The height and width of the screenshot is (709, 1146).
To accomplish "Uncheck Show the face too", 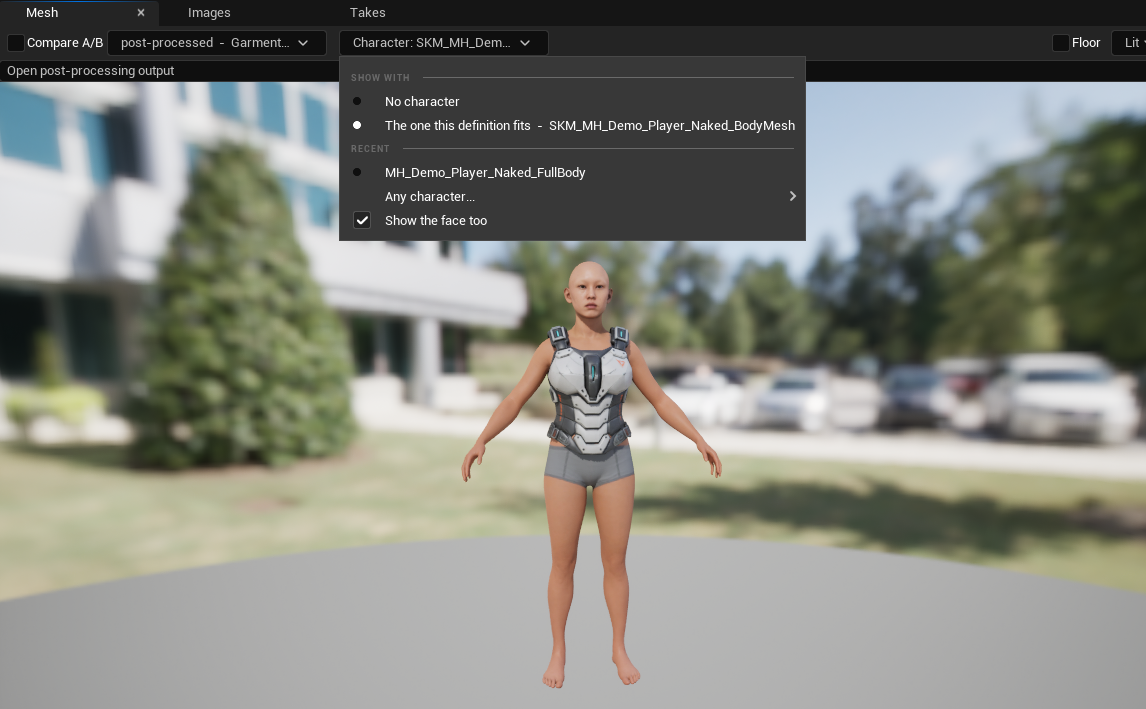I will (362, 221).
